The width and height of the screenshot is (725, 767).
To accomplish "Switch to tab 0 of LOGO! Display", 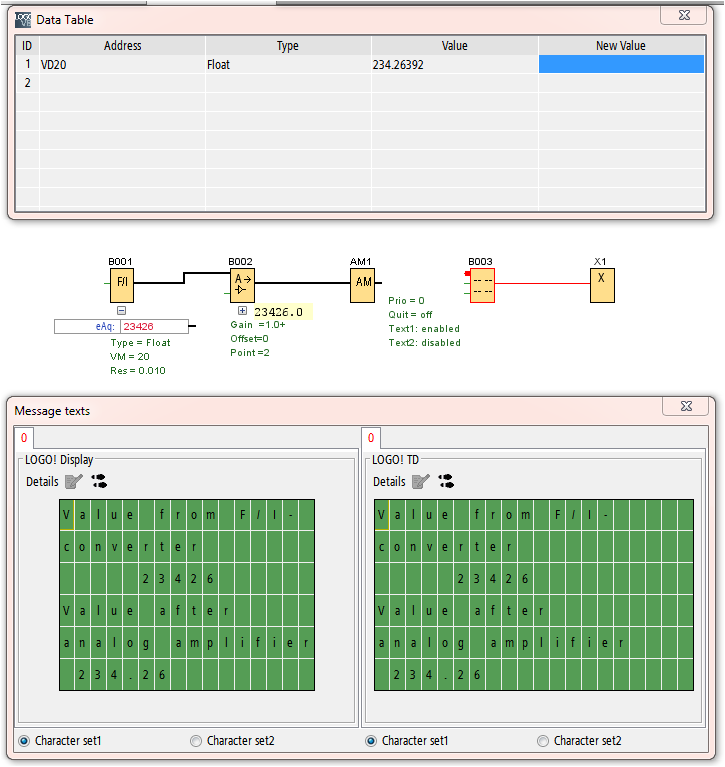I will 24,438.
